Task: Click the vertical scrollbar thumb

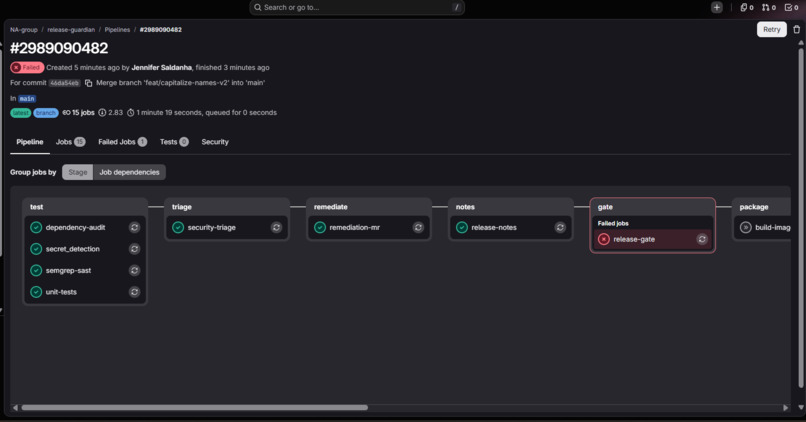Action: (801, 216)
